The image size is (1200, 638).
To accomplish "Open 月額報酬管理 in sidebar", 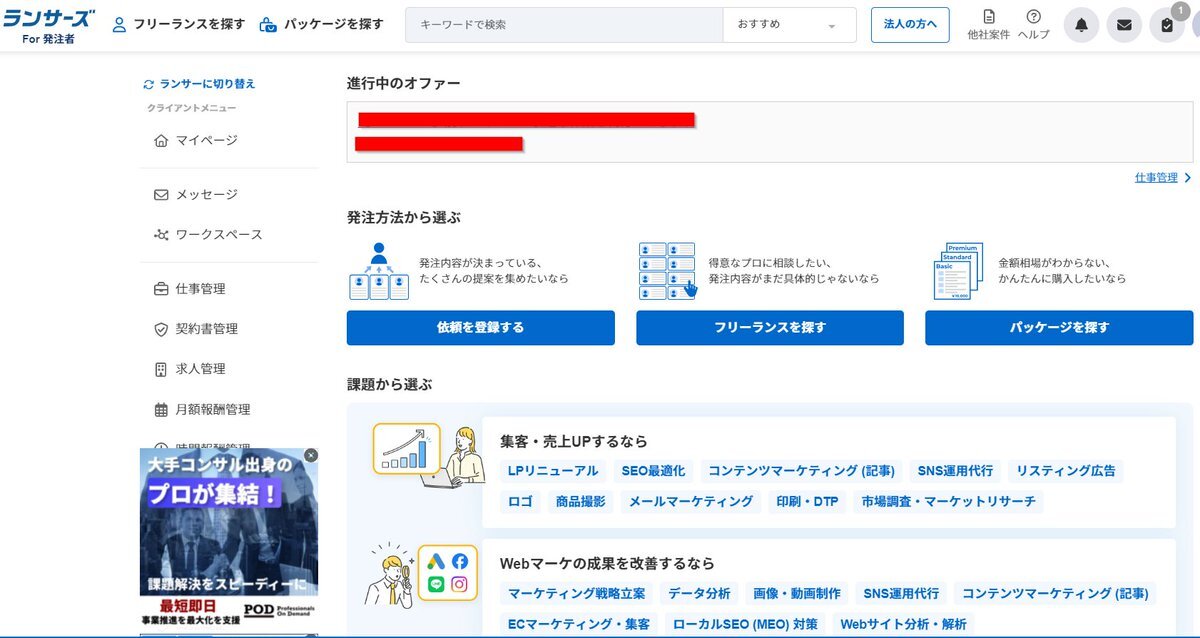I will (213, 410).
